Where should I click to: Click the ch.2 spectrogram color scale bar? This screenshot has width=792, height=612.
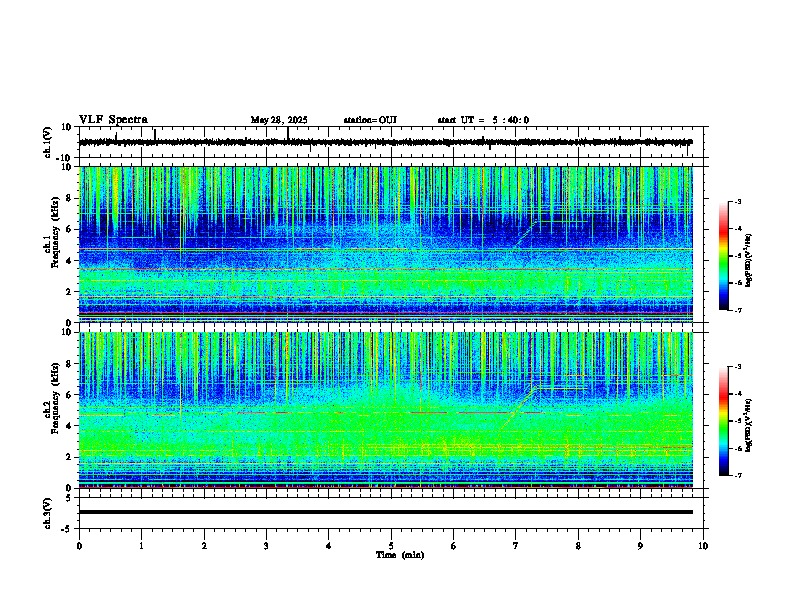723,421
